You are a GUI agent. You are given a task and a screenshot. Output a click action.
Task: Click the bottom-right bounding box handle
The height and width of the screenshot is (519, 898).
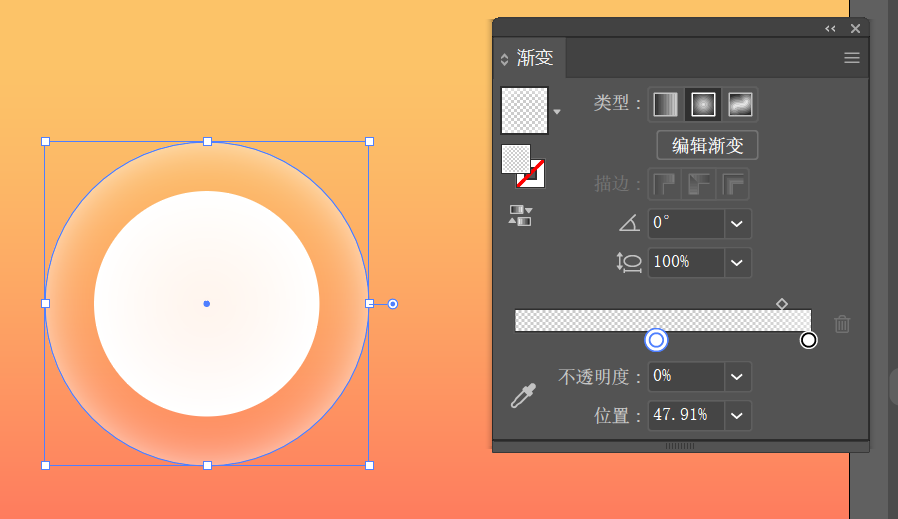click(x=369, y=466)
